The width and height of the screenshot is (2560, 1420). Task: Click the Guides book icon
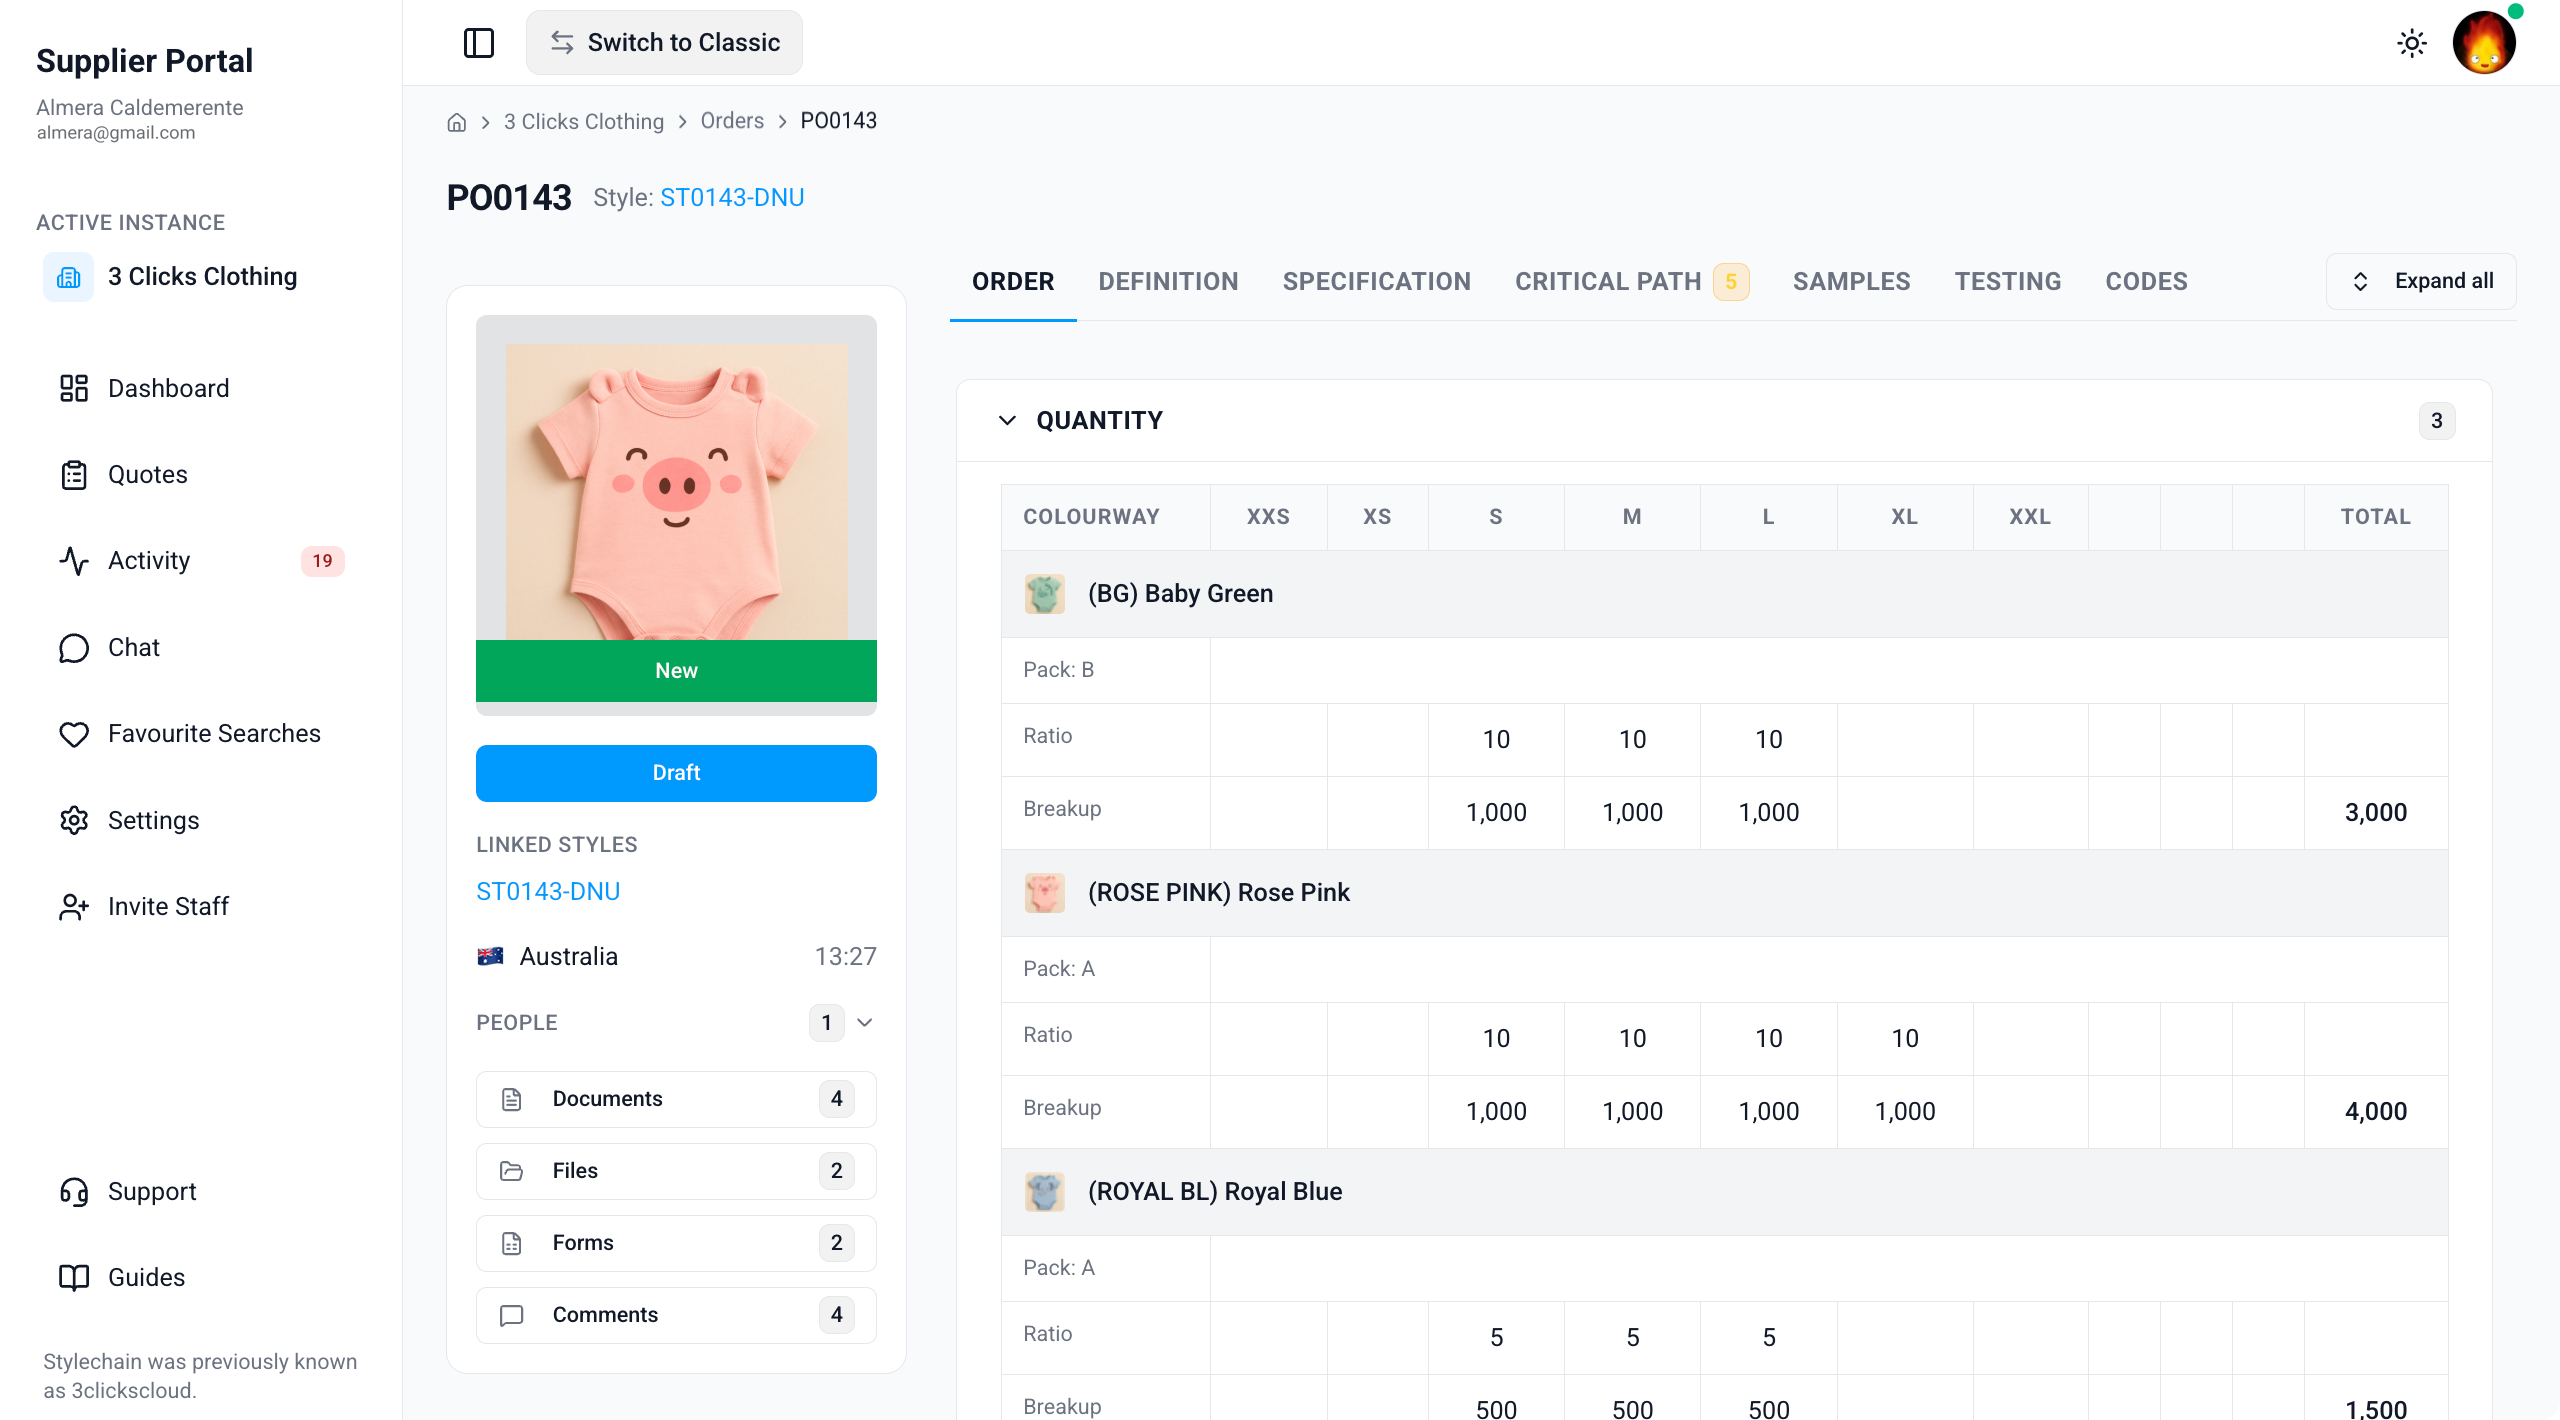[74, 1278]
